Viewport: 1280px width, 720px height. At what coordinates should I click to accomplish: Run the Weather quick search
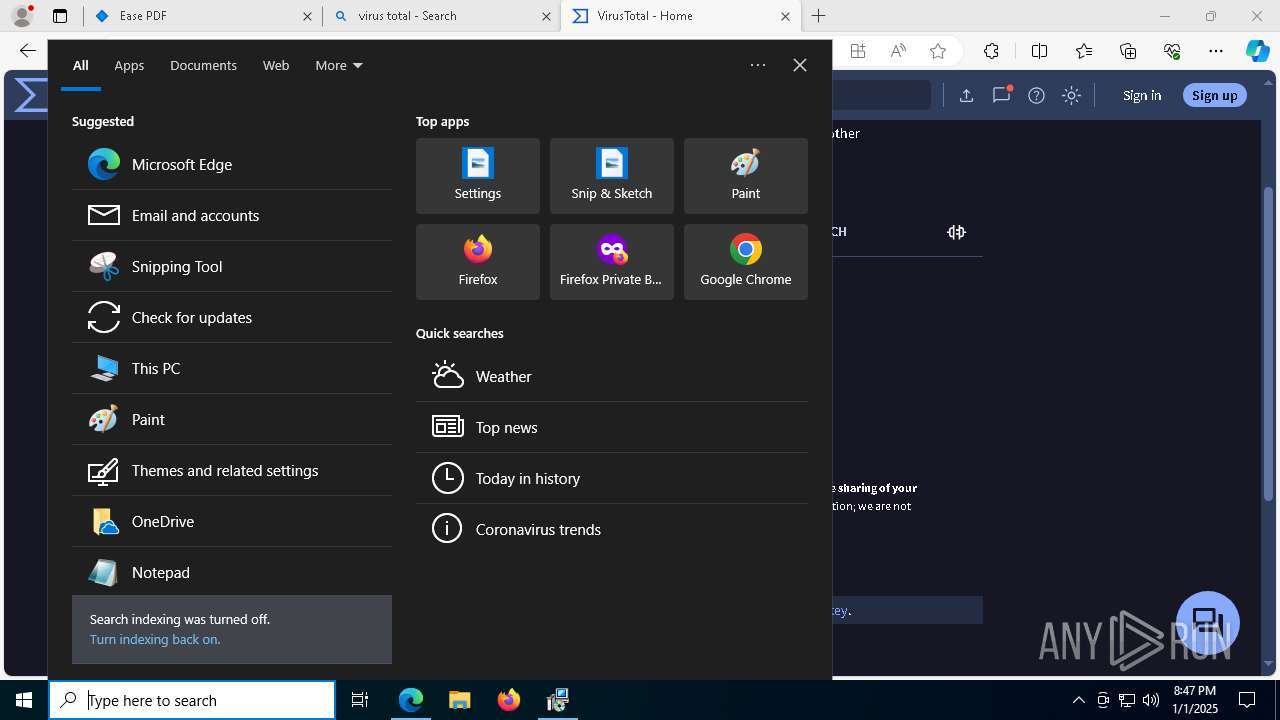point(612,376)
